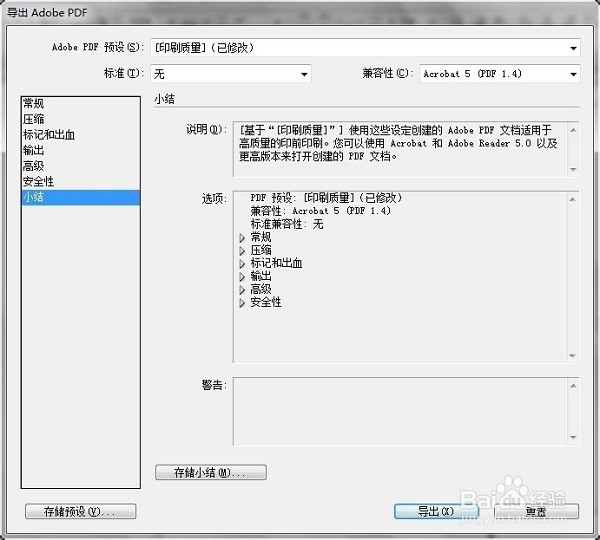Expand the 压缩 triangle in options summary

pos(242,251)
